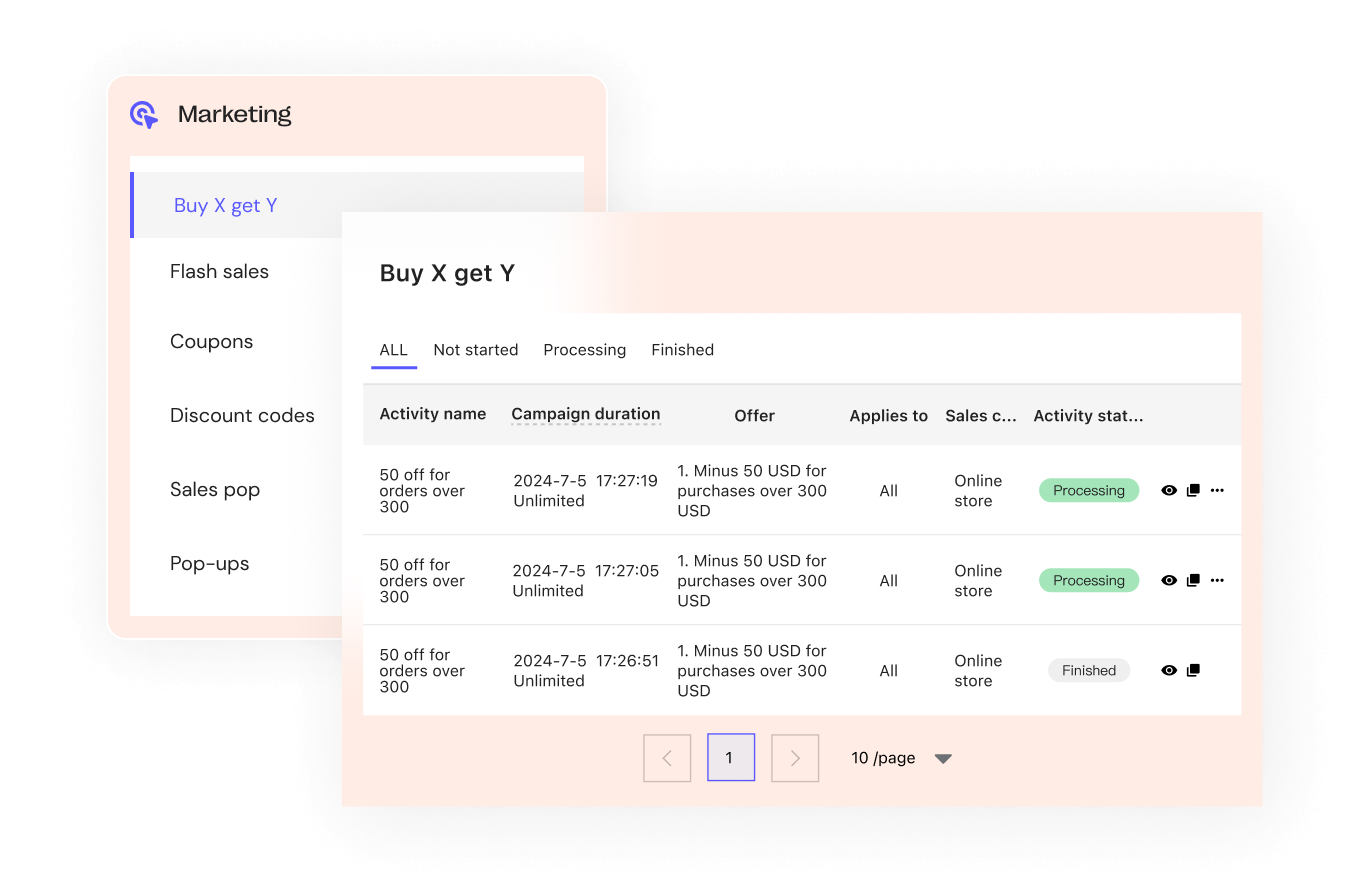Switch to the Processing tab
The width and height of the screenshot is (1370, 895).
[584, 350]
